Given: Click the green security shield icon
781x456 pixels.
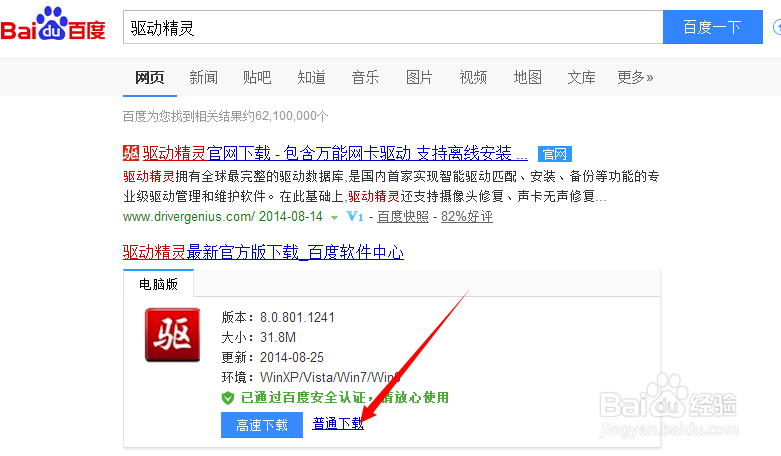Looking at the screenshot, I should 228,398.
